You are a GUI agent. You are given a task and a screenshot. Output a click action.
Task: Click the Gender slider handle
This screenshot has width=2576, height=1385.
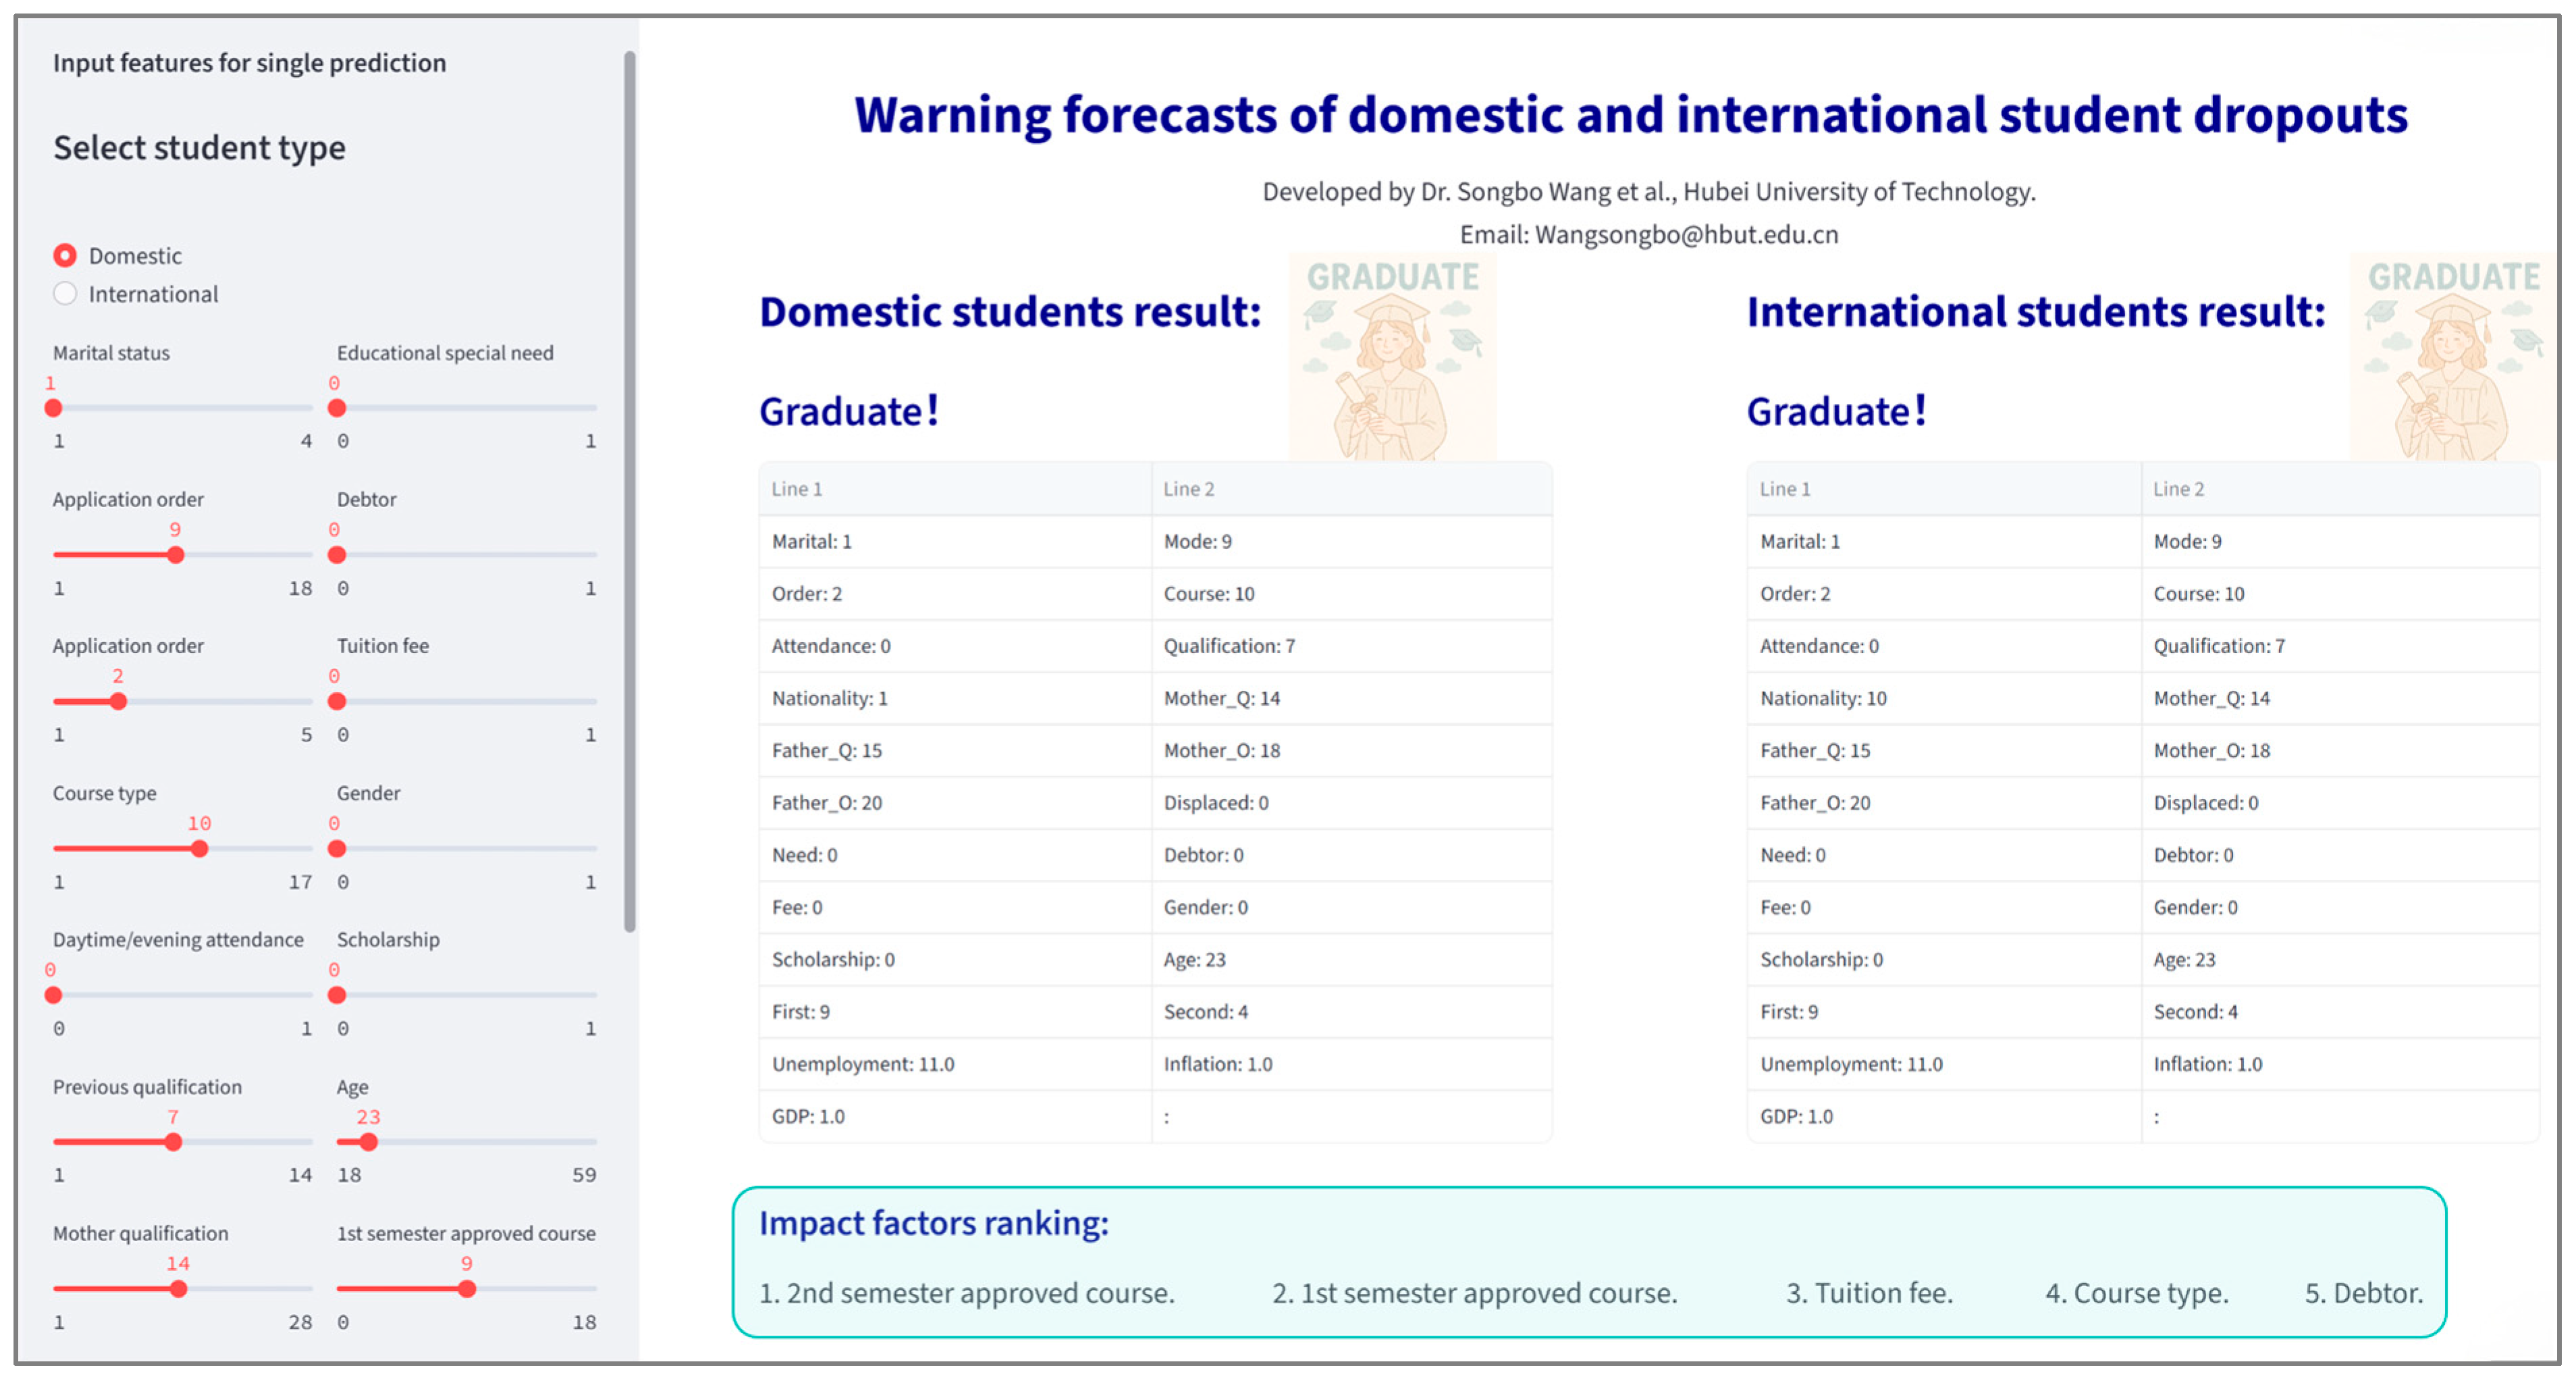[x=337, y=849]
